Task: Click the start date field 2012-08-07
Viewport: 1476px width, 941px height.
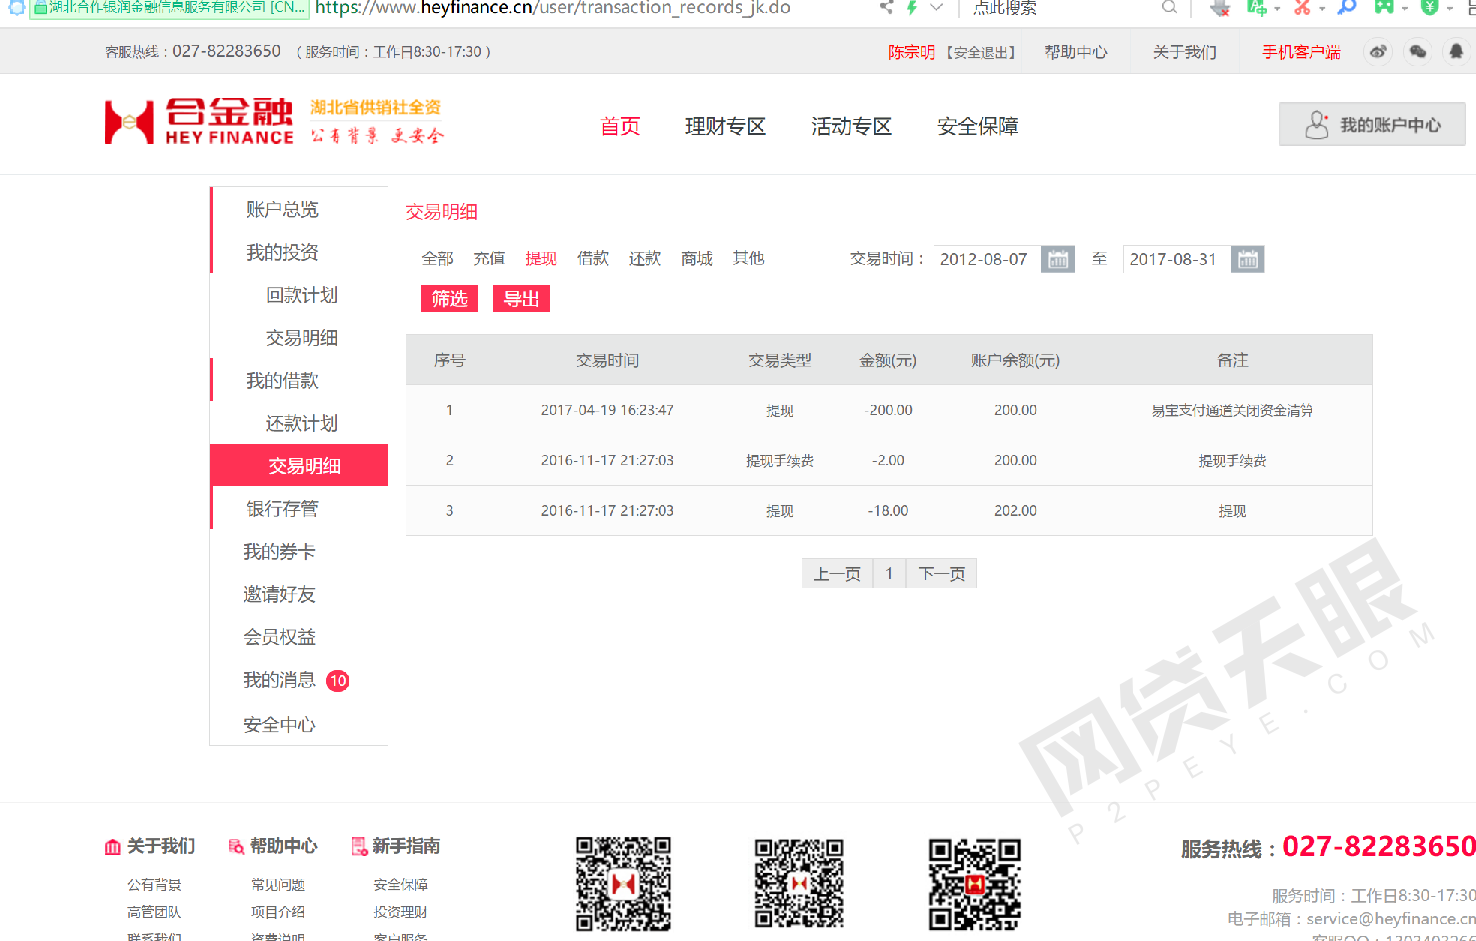Action: [985, 260]
